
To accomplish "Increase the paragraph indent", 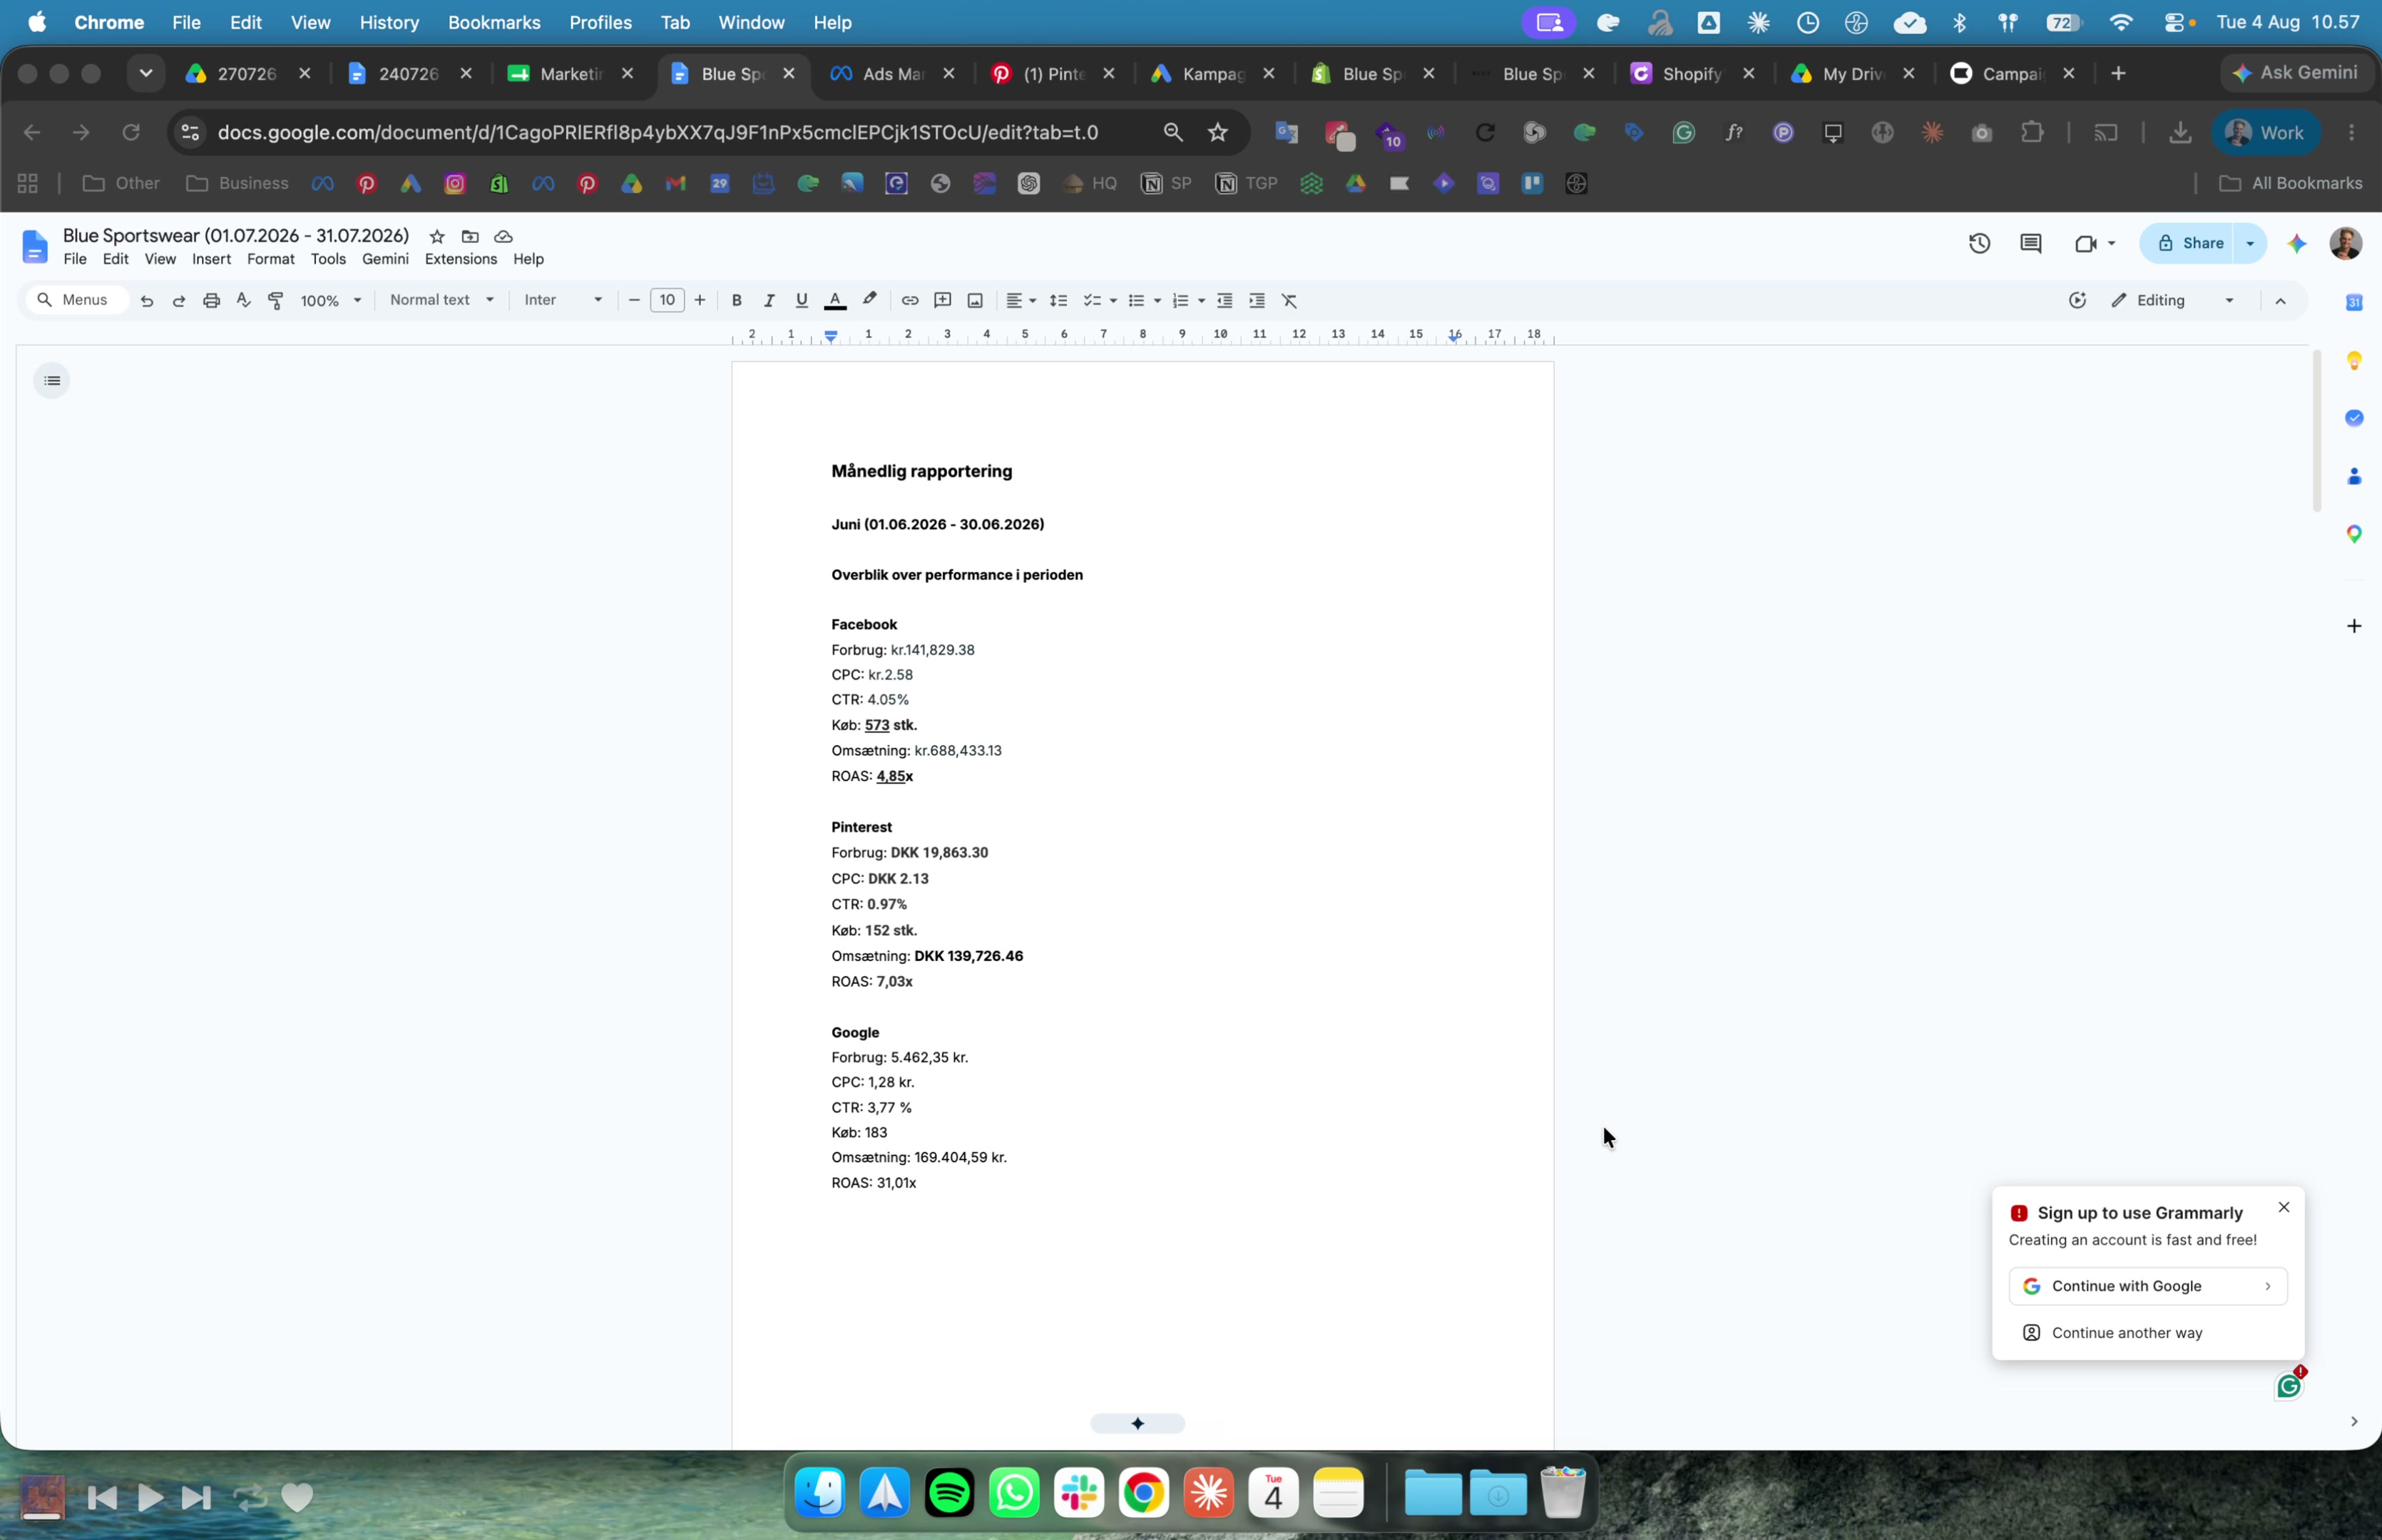I will click(1257, 300).
